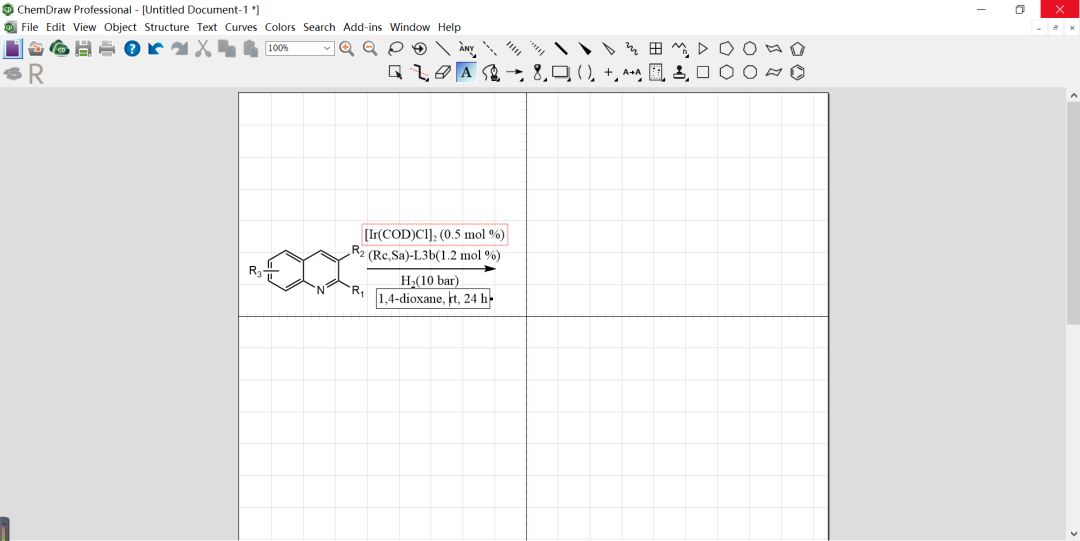Image resolution: width=1080 pixels, height=541 pixels.
Task: Open the Colors menu
Action: click(x=280, y=27)
